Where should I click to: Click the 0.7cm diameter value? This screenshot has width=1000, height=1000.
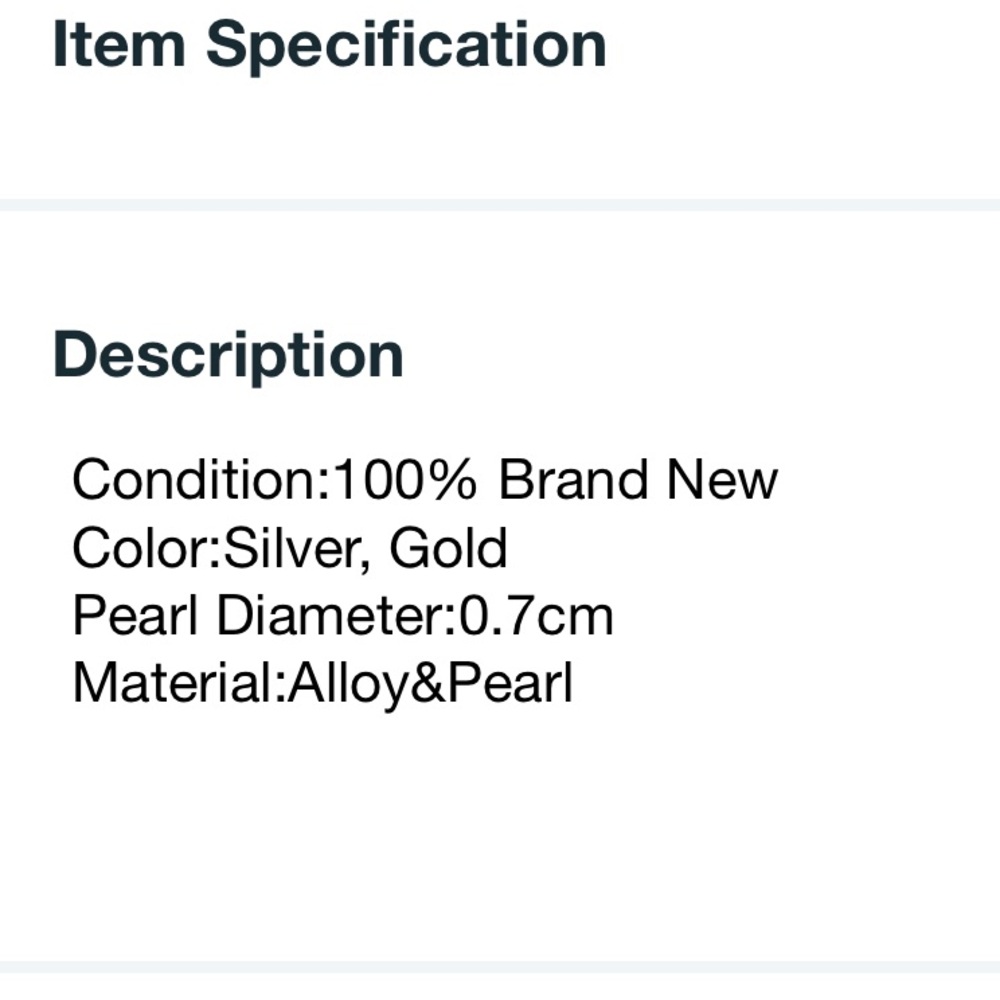tap(536, 616)
